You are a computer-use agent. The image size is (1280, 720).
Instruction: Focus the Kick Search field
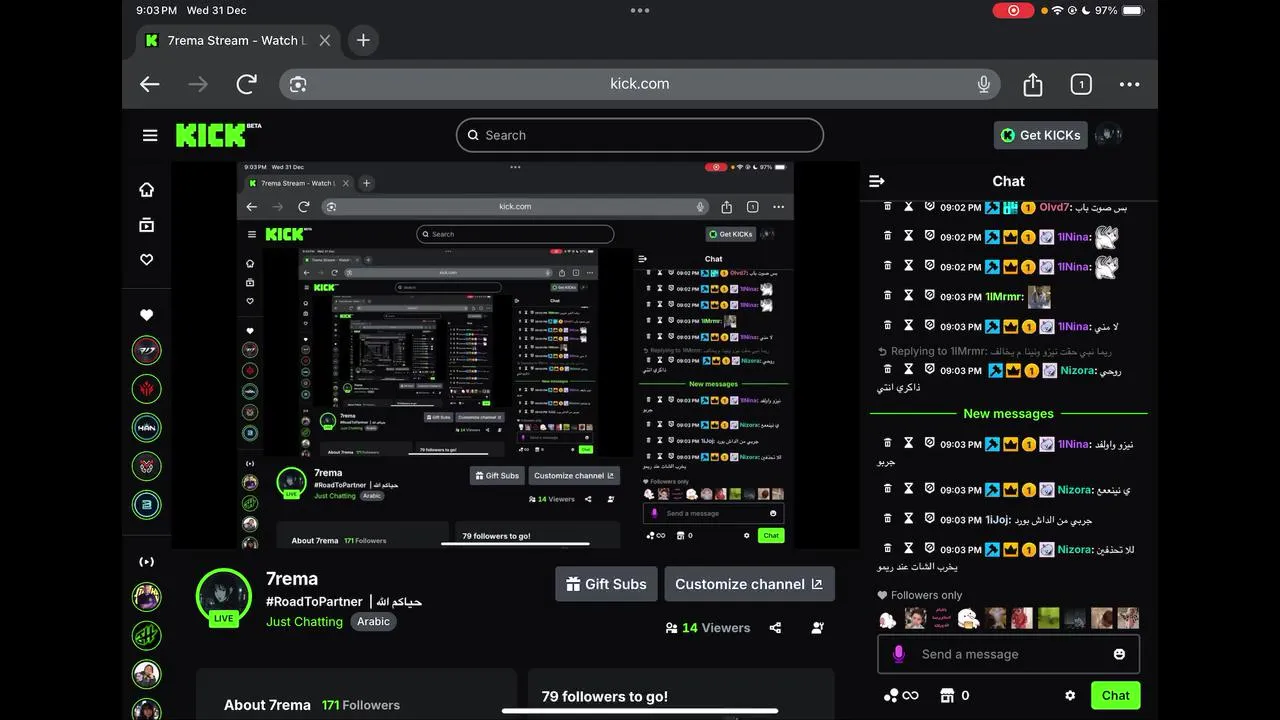(x=640, y=135)
